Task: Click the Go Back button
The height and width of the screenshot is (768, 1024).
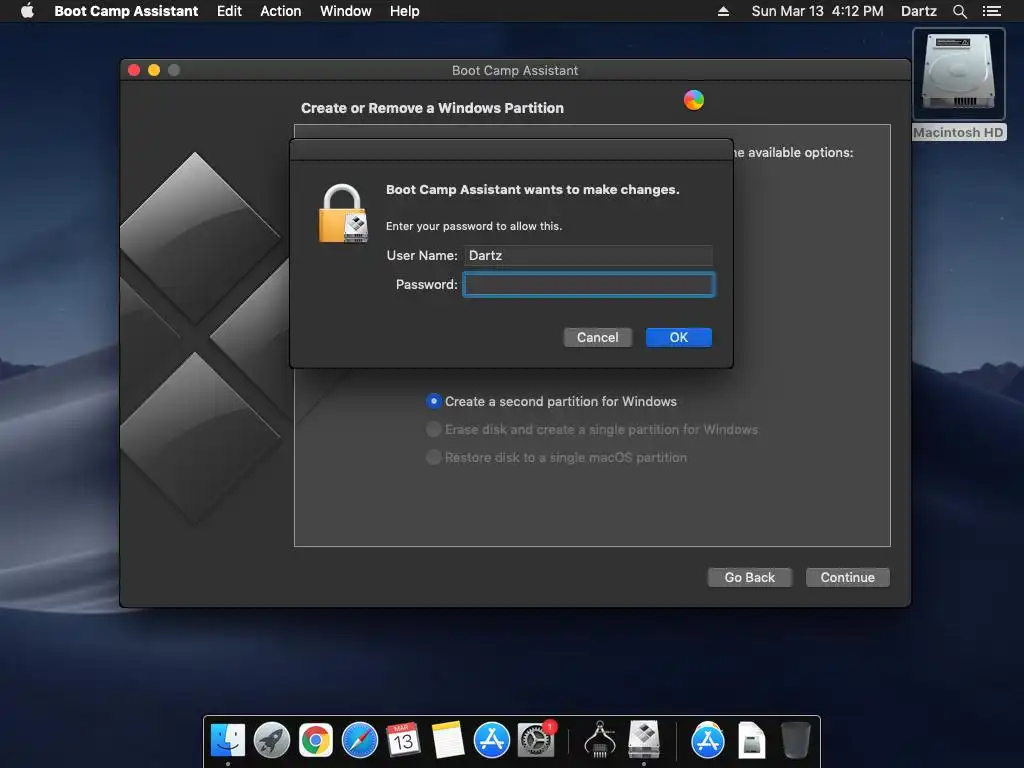Action: tap(750, 577)
